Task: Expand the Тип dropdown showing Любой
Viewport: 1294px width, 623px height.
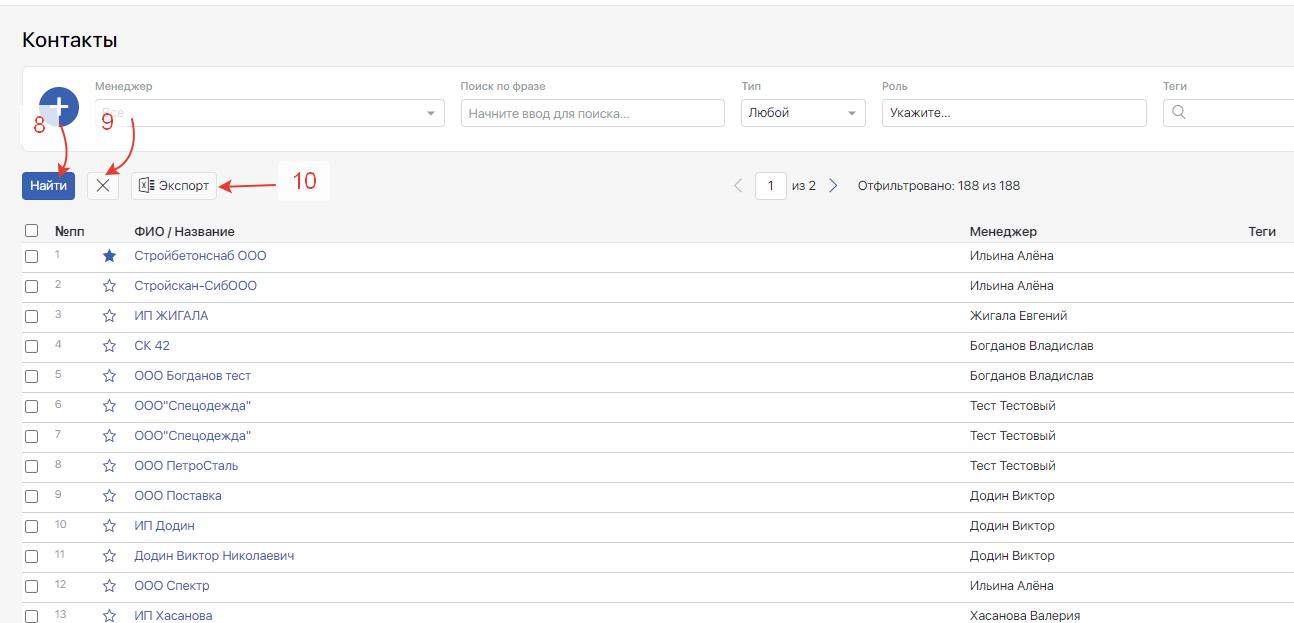Action: pyautogui.click(x=802, y=113)
